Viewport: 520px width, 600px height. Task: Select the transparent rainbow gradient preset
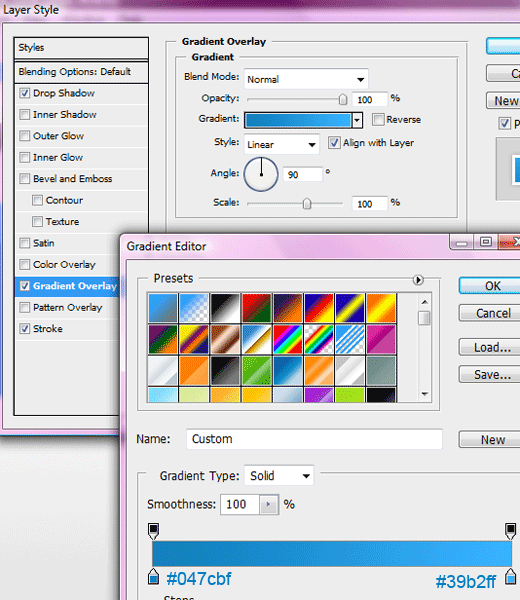pyautogui.click(x=319, y=339)
